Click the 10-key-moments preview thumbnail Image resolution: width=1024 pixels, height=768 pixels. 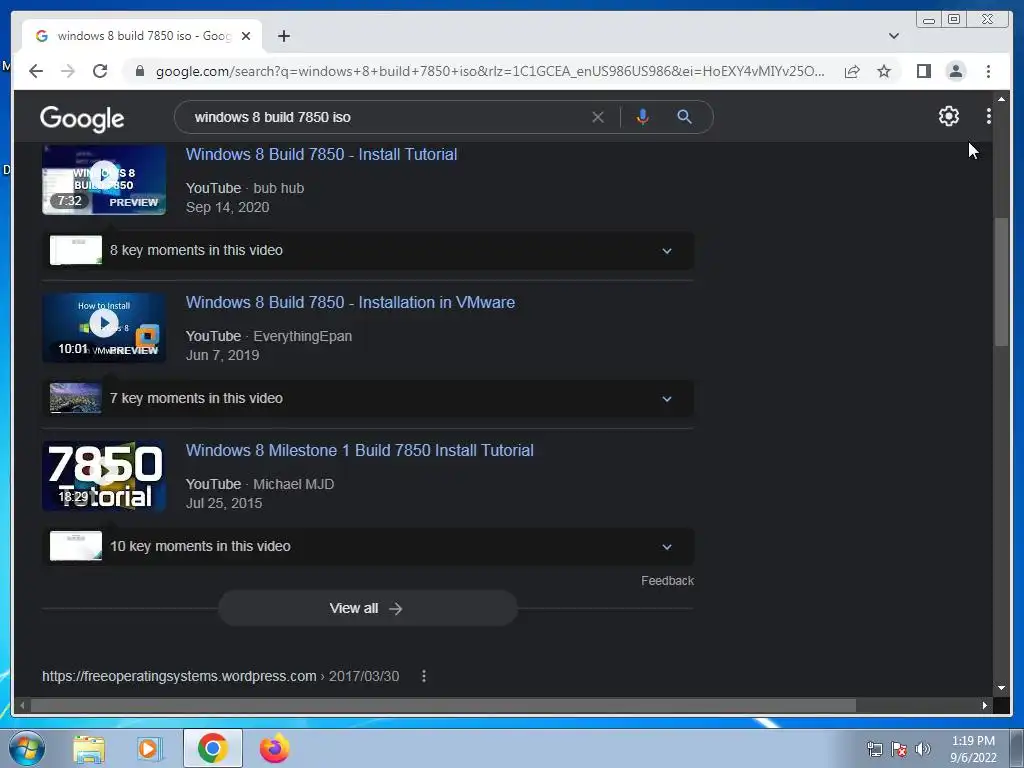pyautogui.click(x=76, y=547)
